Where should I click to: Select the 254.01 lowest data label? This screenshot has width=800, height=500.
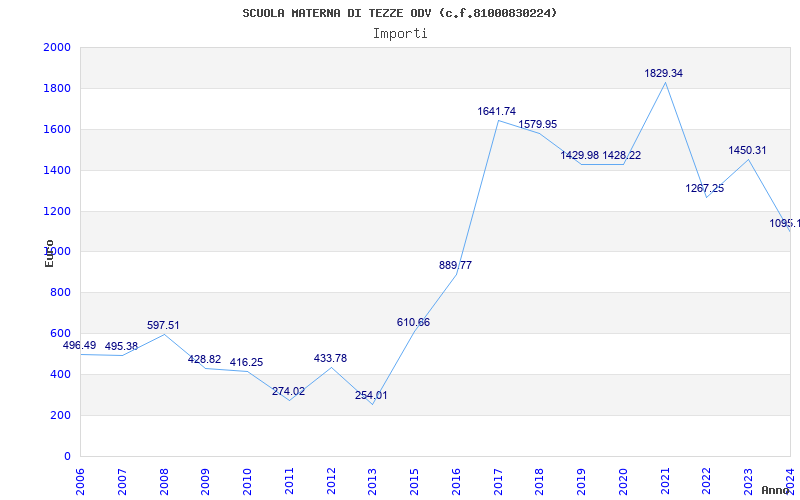[371, 395]
